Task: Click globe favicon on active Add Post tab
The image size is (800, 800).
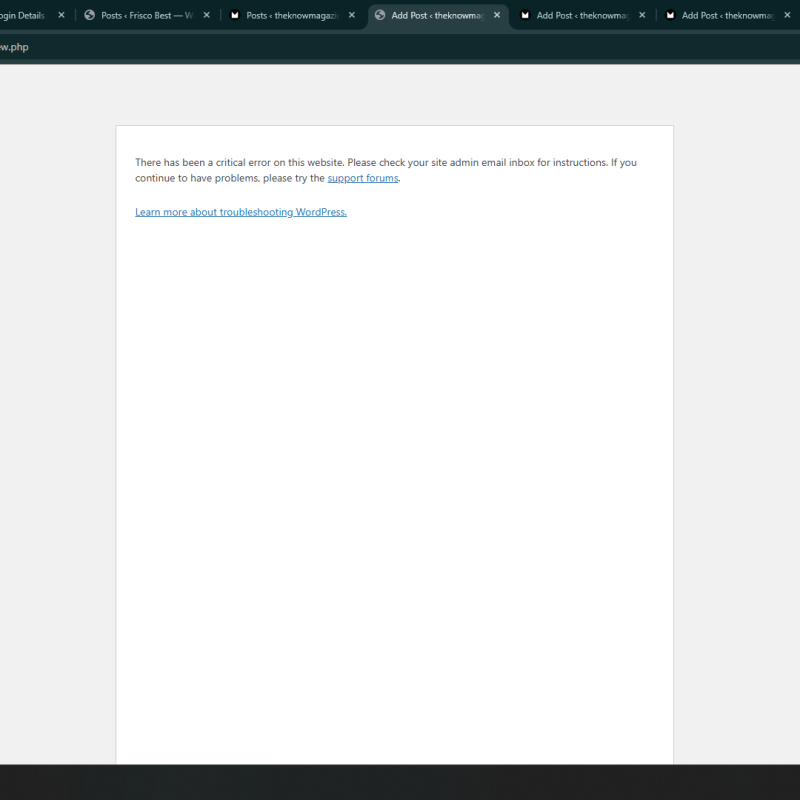Action: tap(380, 16)
